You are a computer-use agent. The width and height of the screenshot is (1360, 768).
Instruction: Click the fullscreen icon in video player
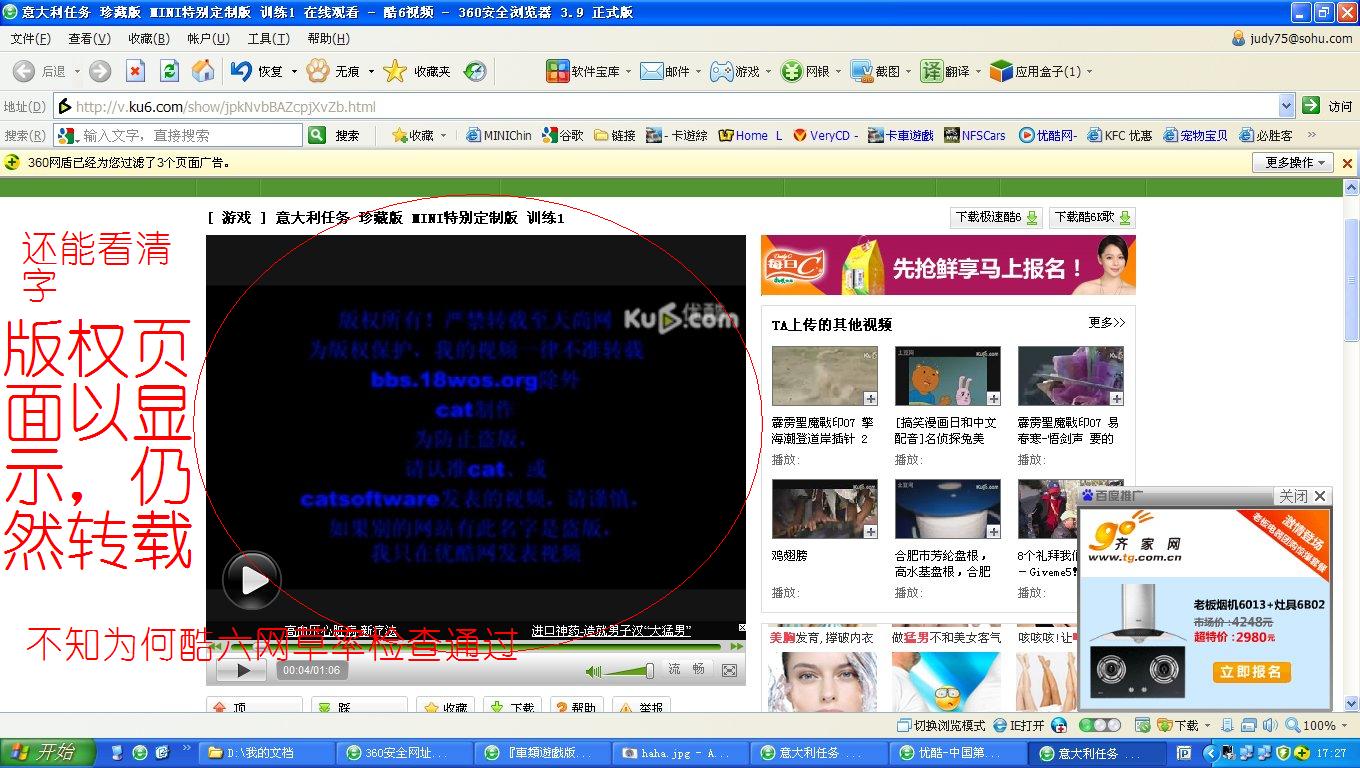point(729,670)
